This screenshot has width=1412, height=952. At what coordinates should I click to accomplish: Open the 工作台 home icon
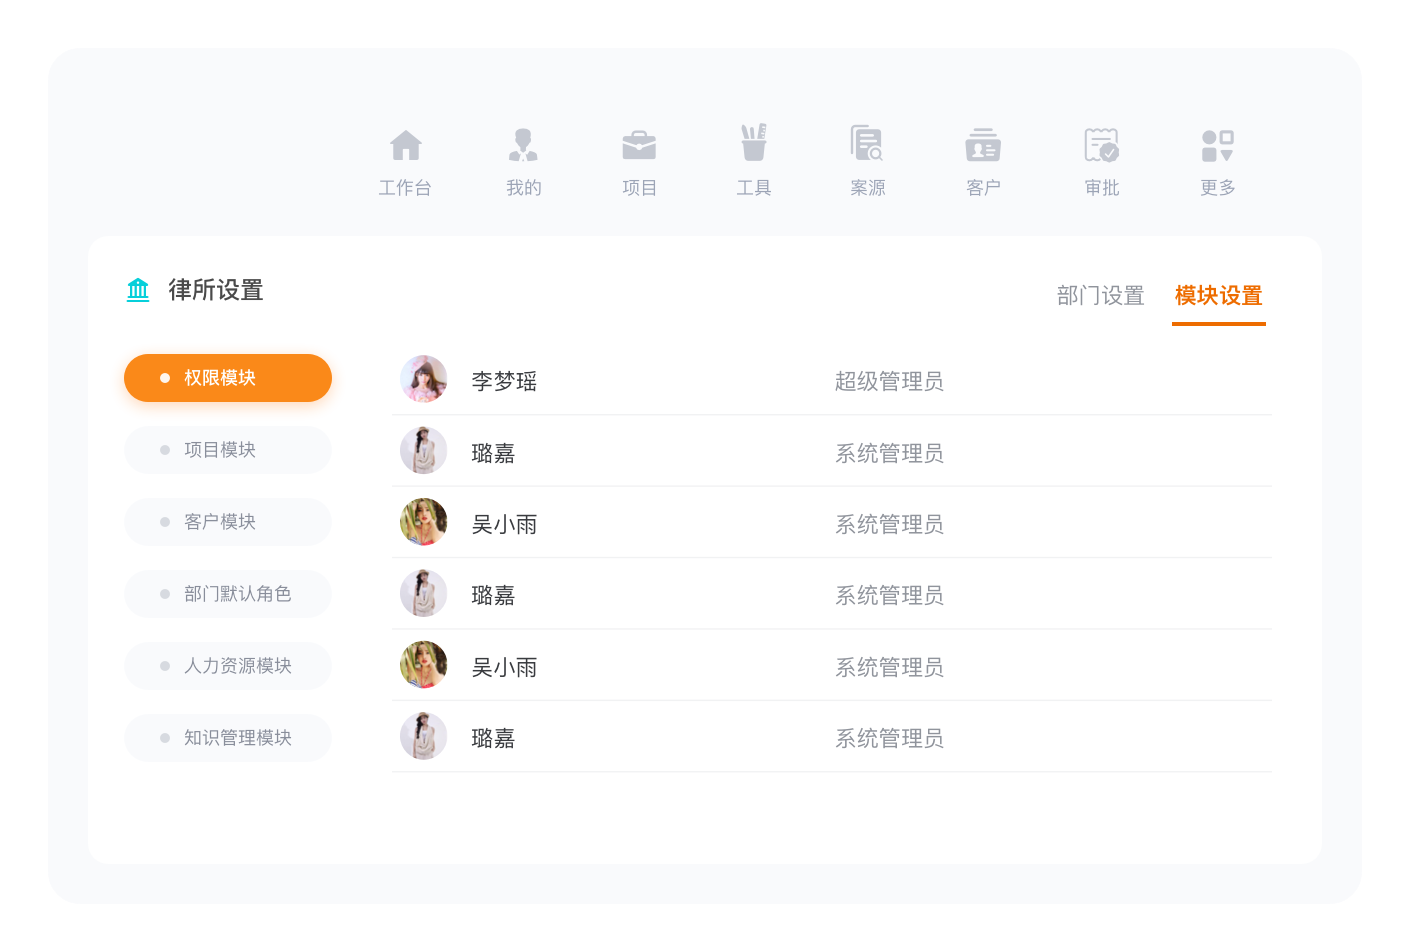tap(405, 146)
